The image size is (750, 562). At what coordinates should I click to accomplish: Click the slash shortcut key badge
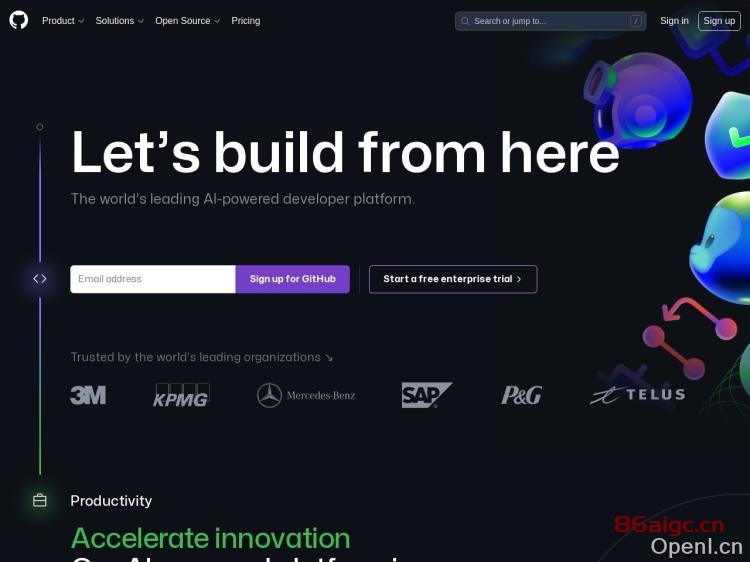[636, 21]
